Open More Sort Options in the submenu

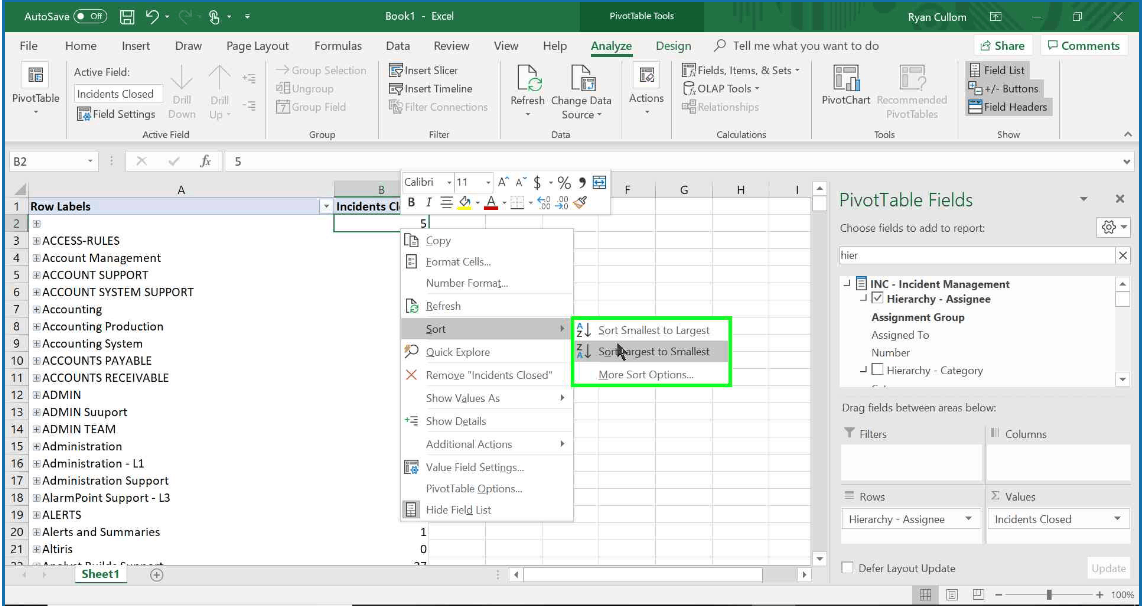click(x=645, y=375)
